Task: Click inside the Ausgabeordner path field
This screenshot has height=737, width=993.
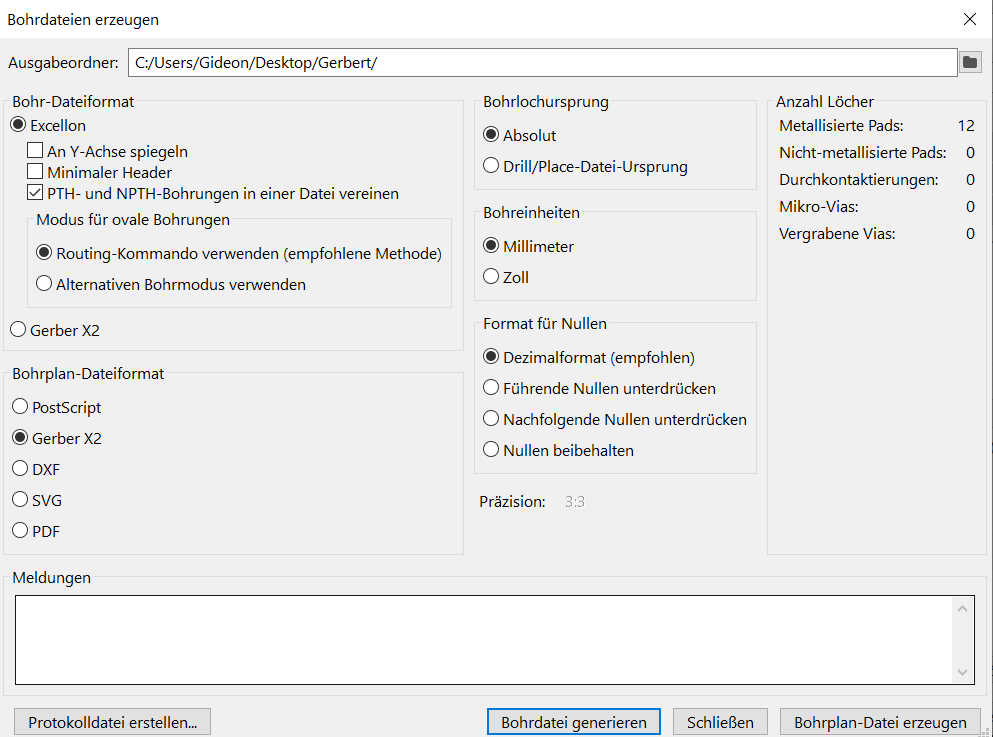Action: (x=540, y=63)
